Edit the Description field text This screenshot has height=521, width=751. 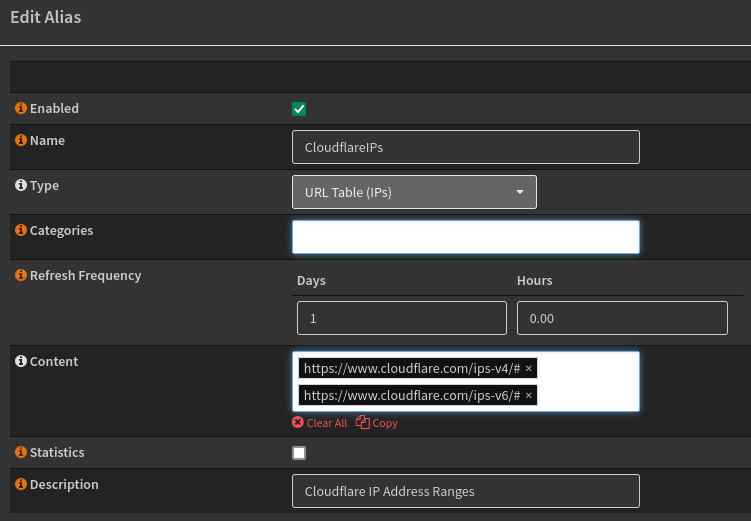coord(466,491)
